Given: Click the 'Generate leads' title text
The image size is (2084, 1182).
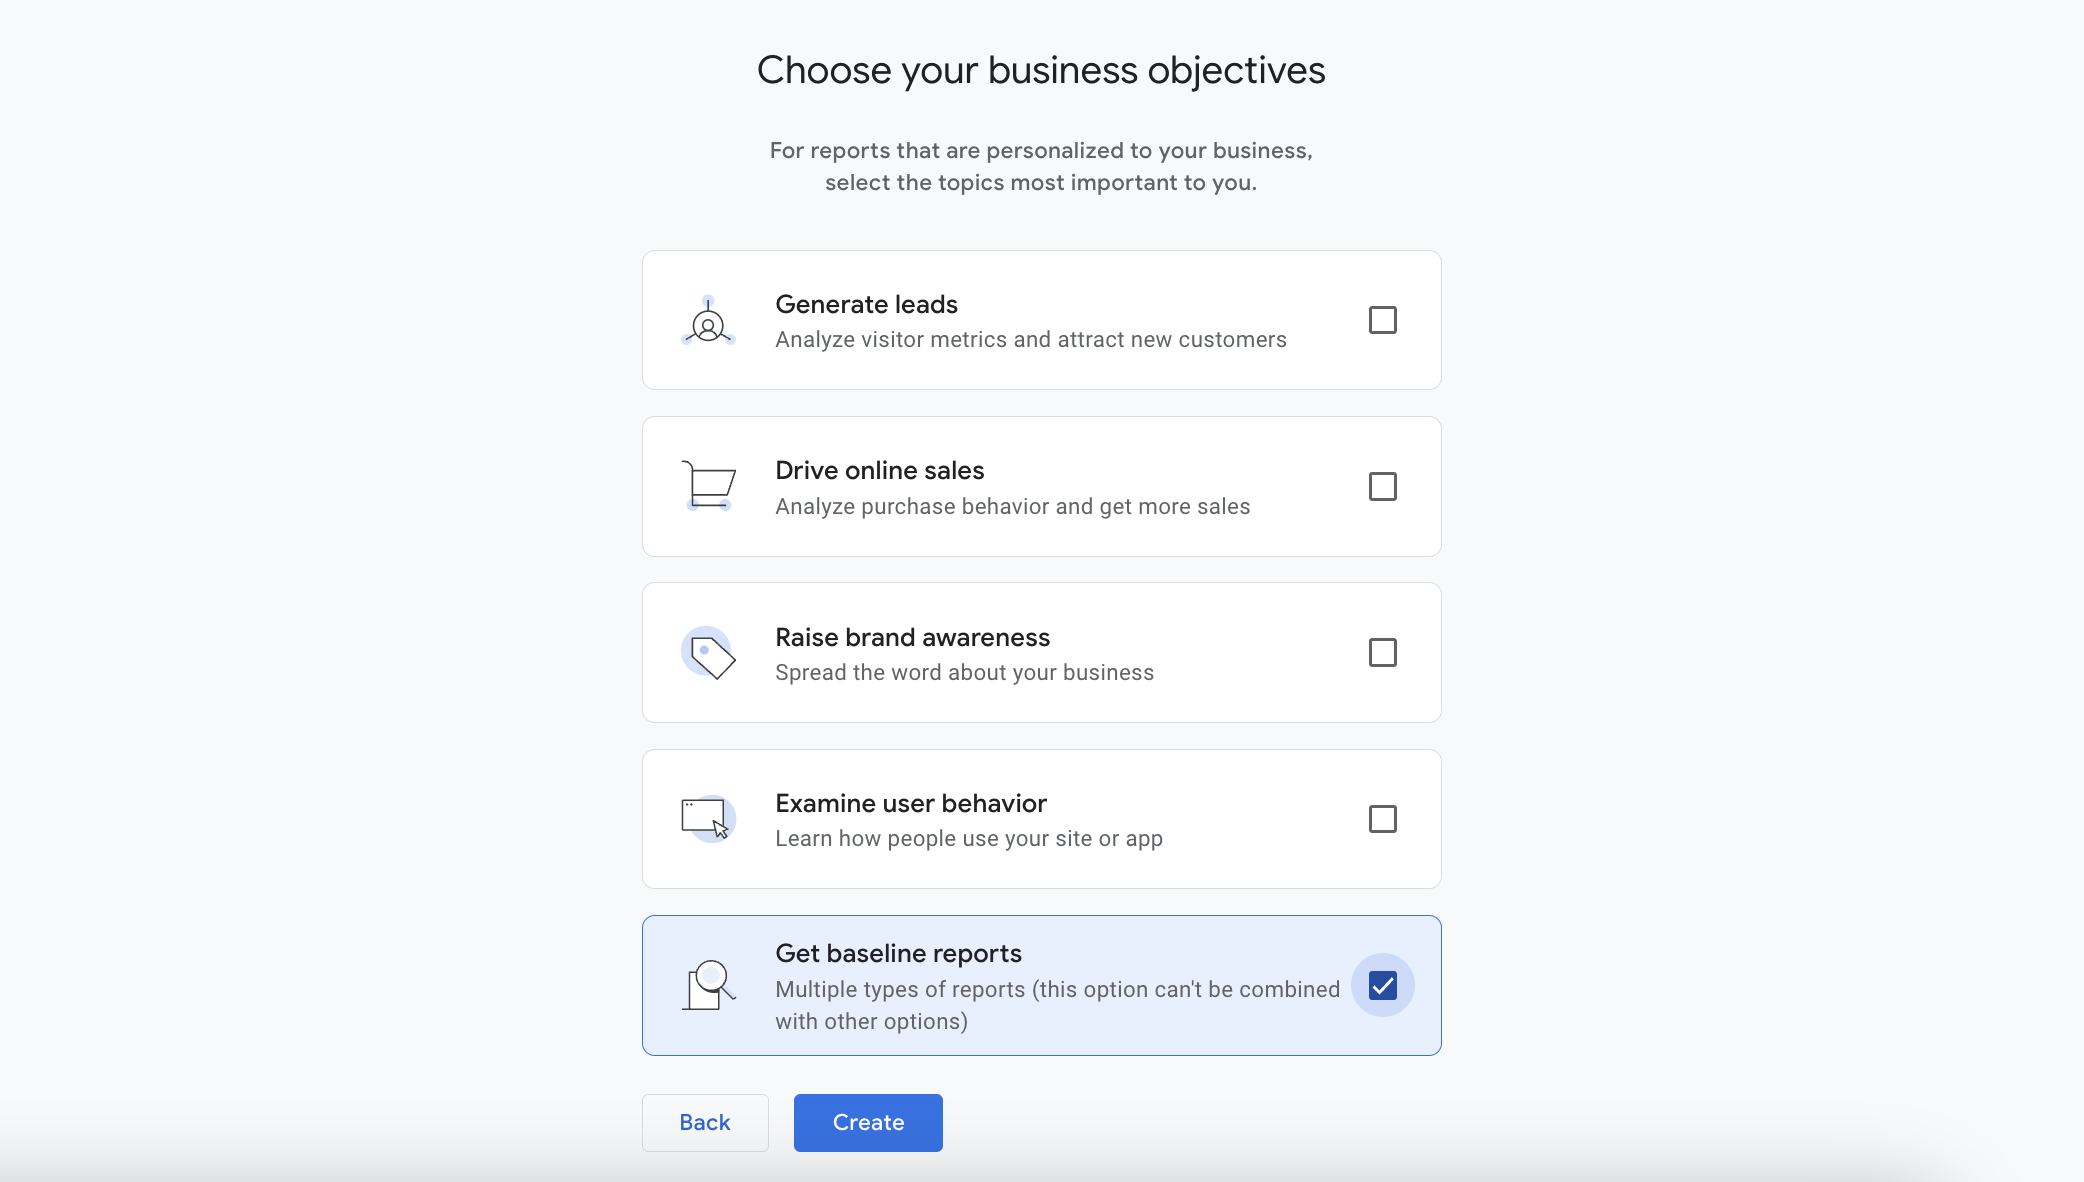Looking at the screenshot, I should (x=866, y=304).
